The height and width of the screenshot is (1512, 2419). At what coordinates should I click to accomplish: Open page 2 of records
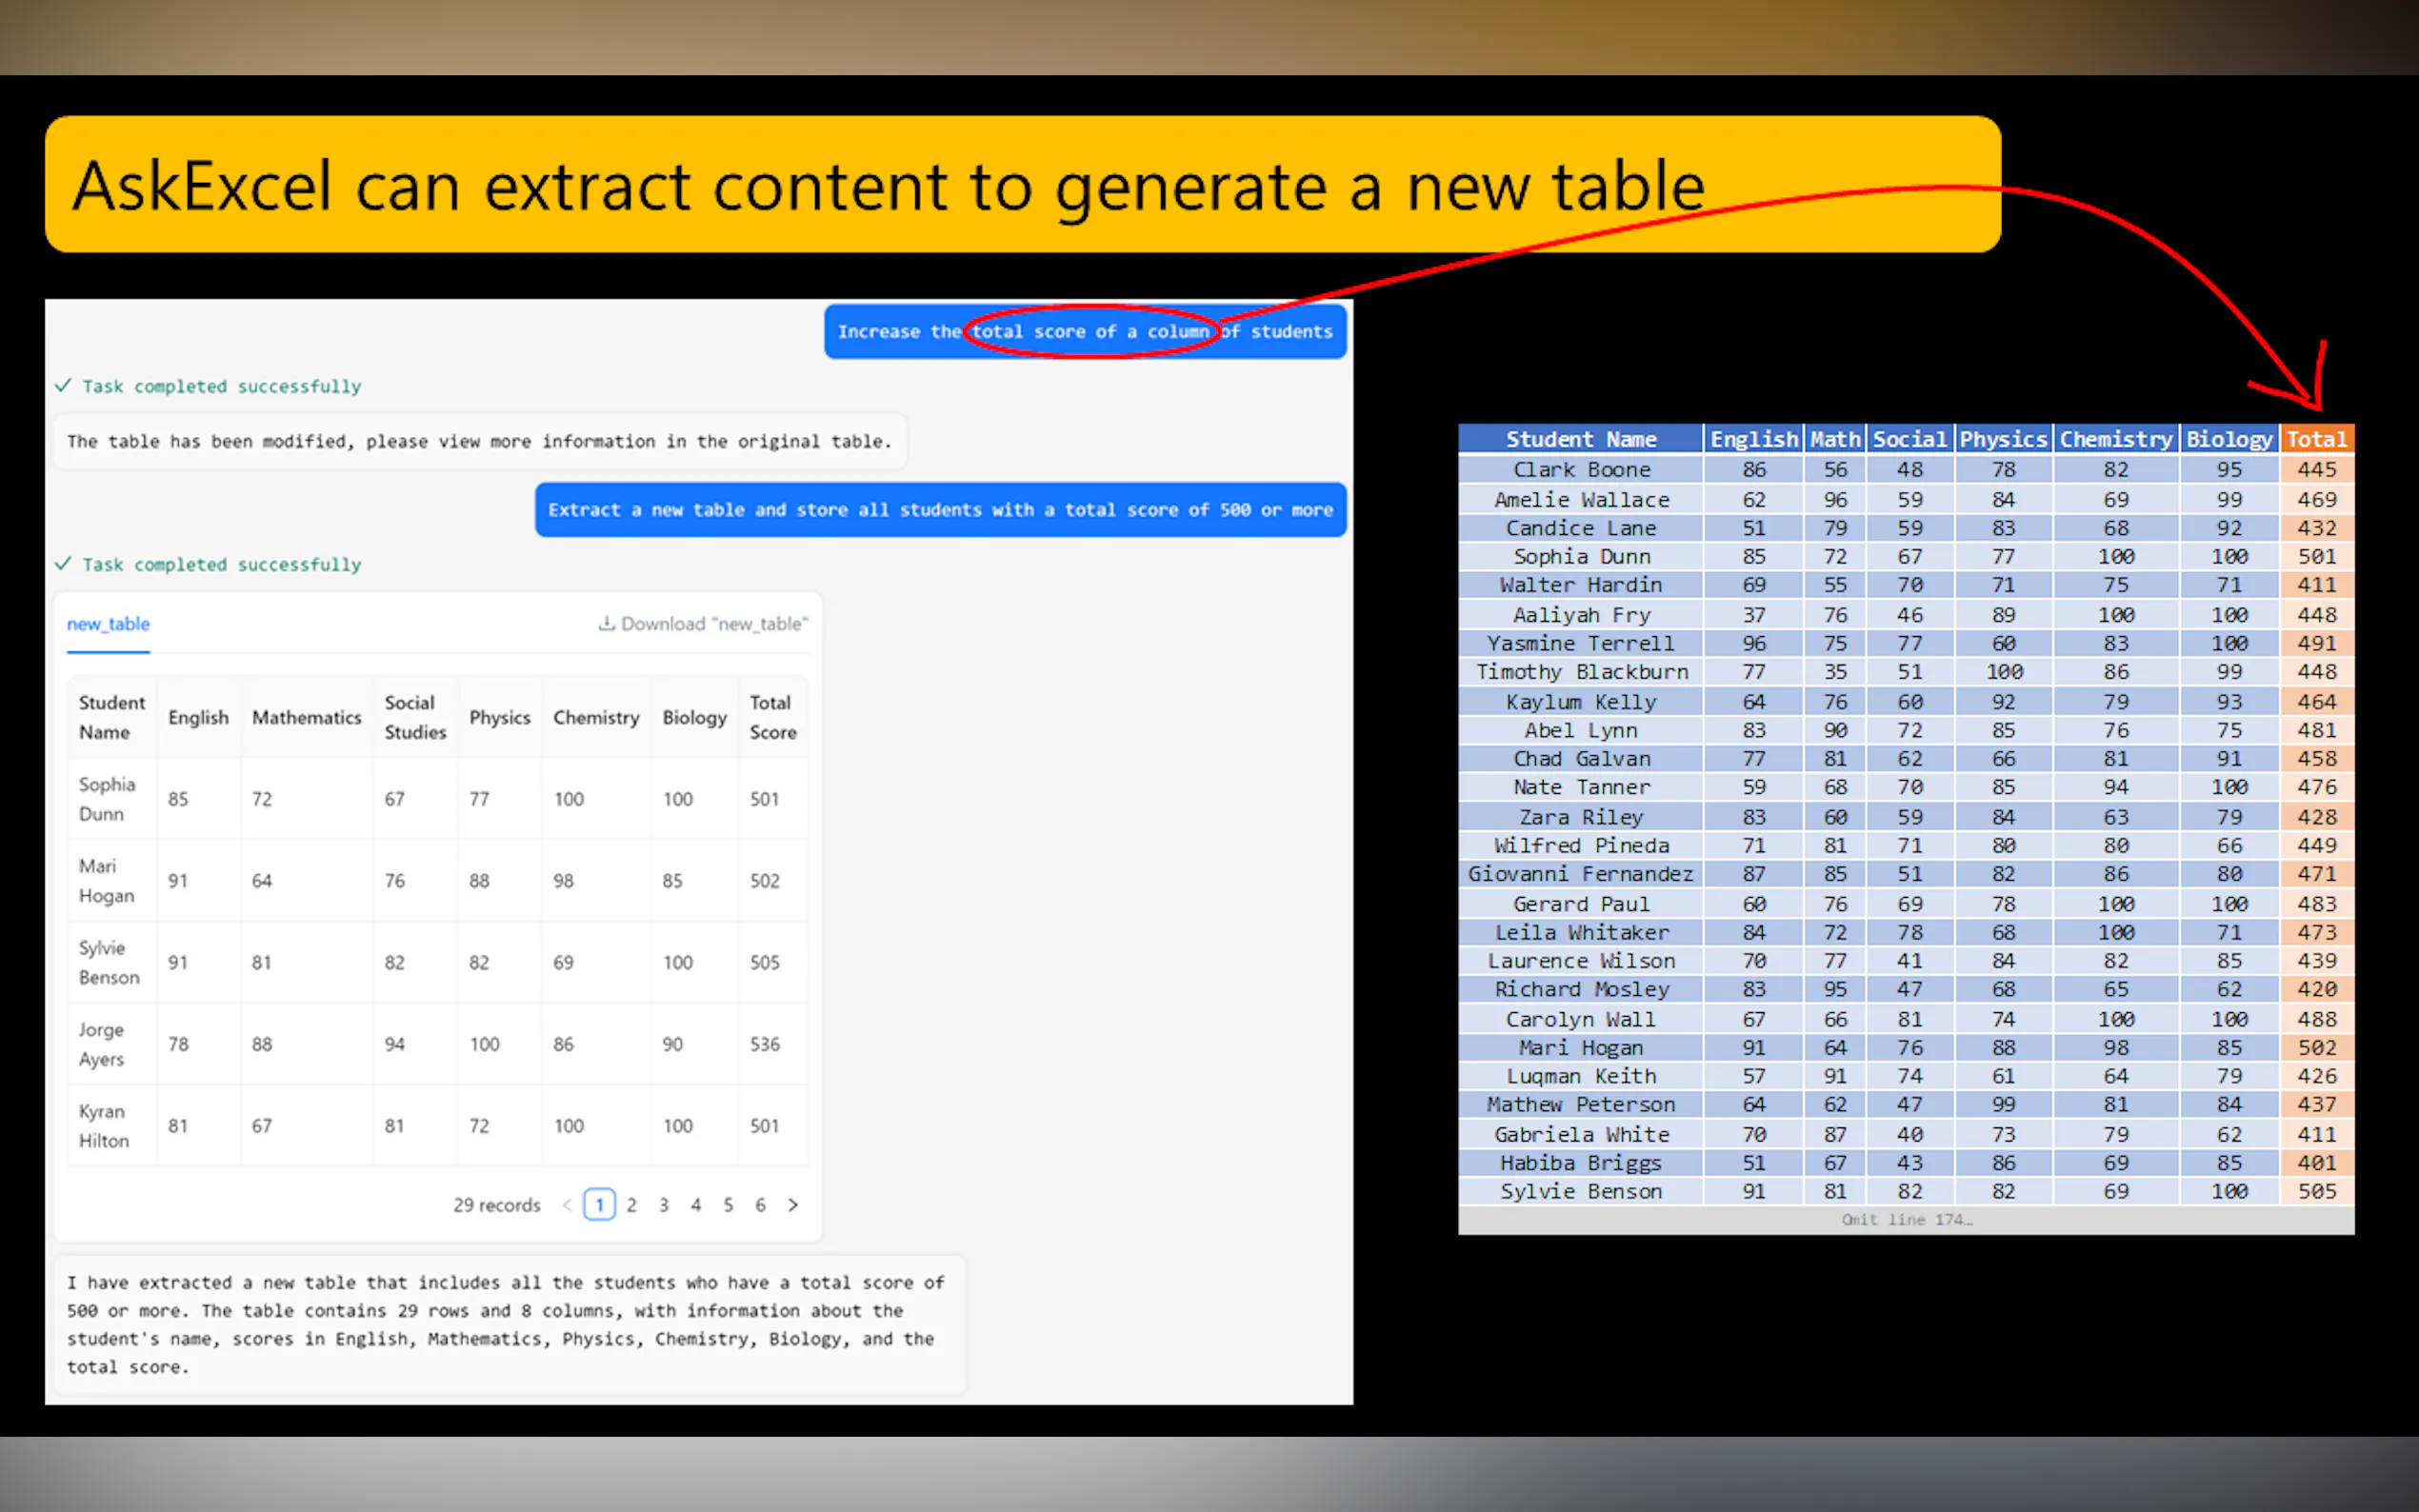(631, 1205)
